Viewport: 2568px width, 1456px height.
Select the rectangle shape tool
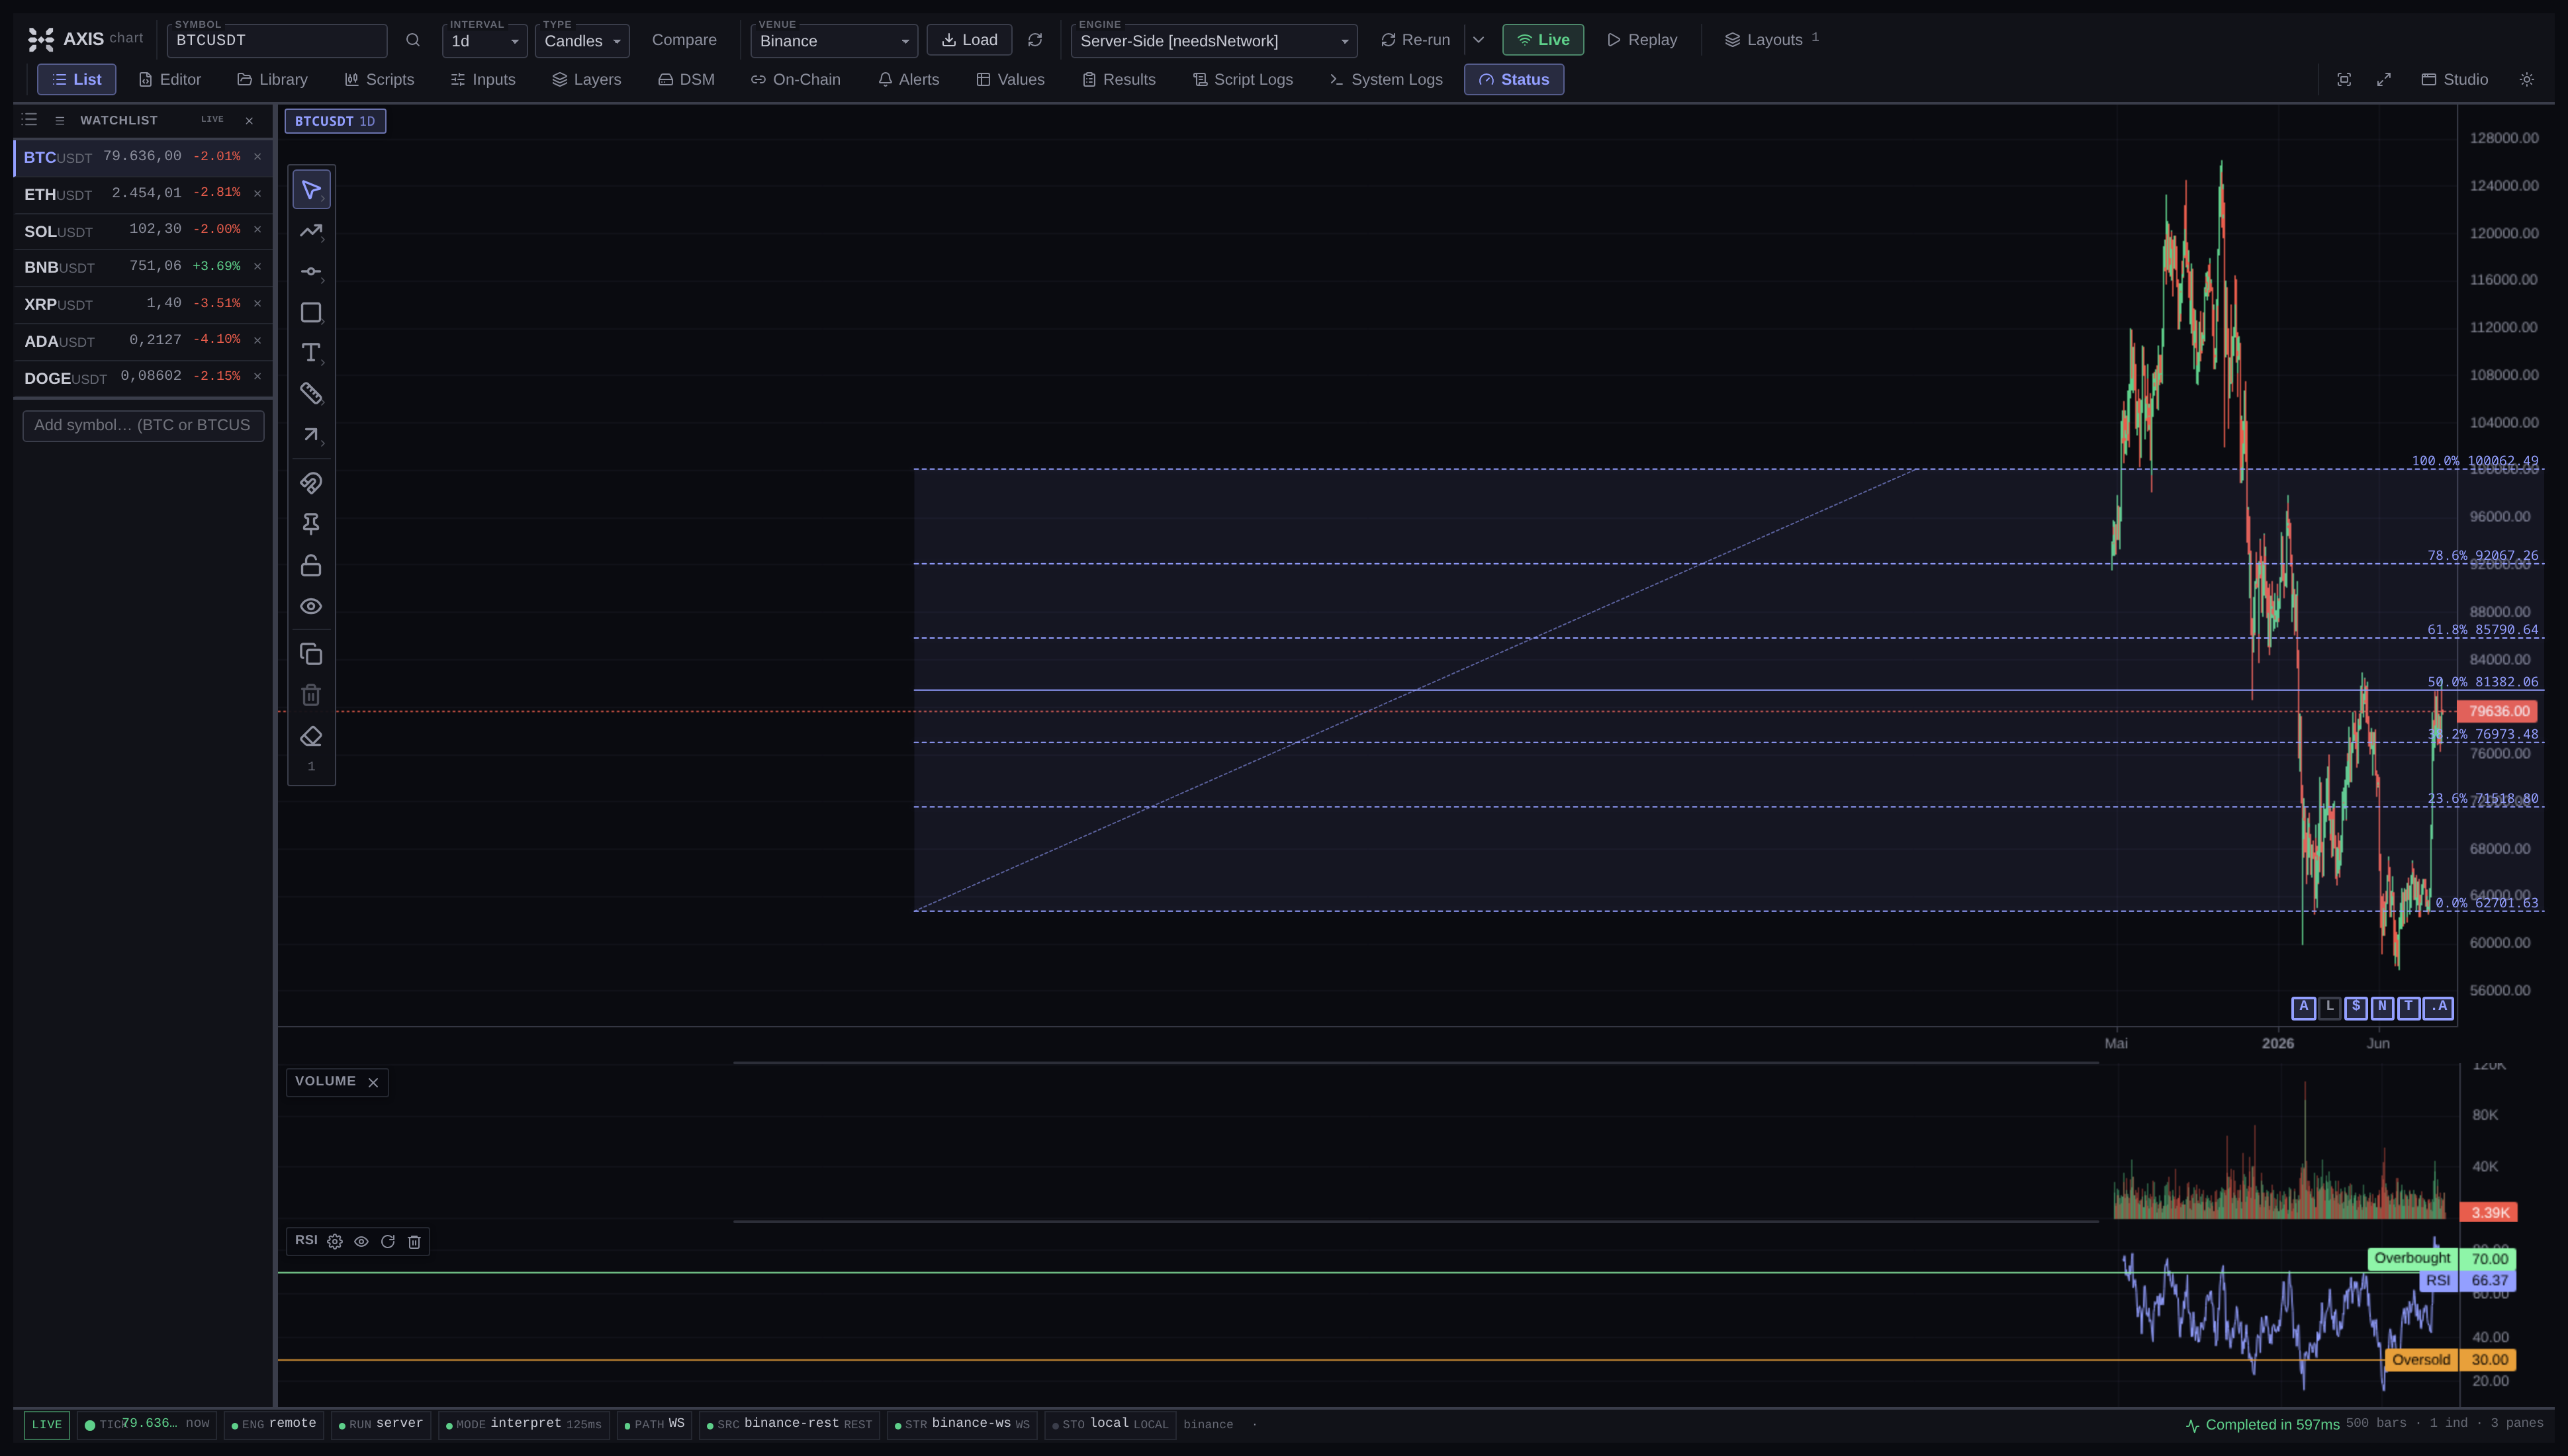pos(311,313)
